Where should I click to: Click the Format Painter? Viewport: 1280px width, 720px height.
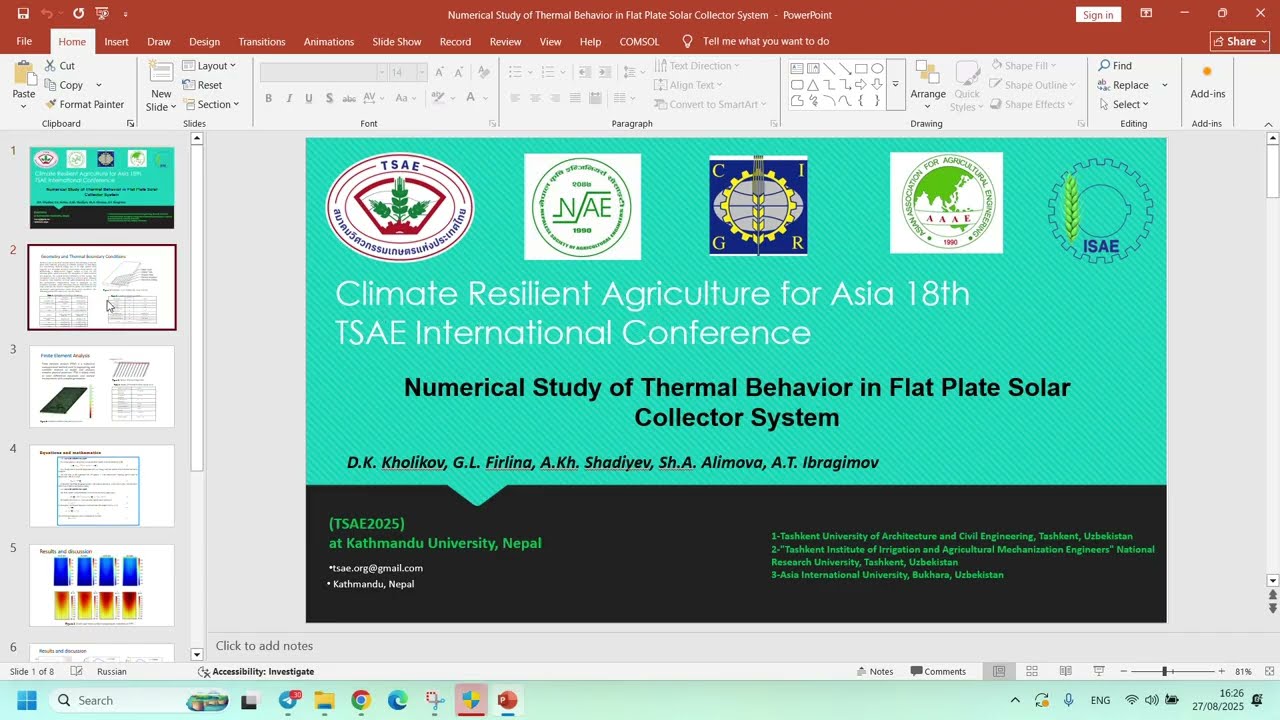84,104
